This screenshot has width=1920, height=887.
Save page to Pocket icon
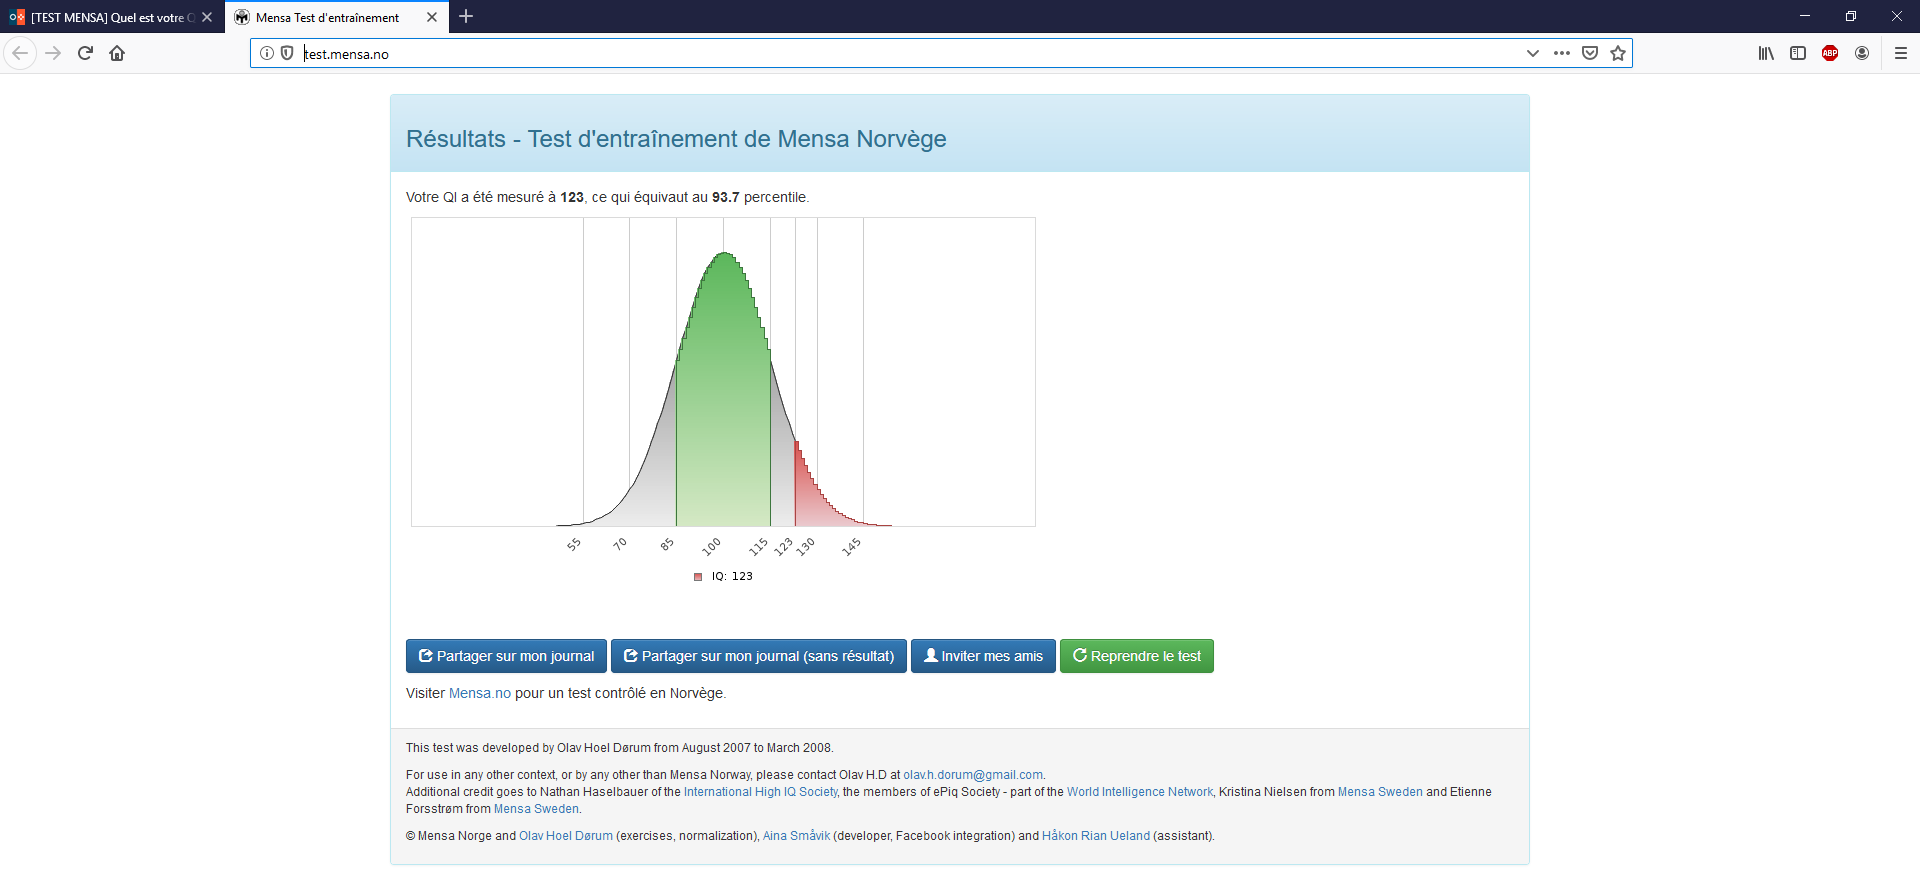coord(1590,53)
